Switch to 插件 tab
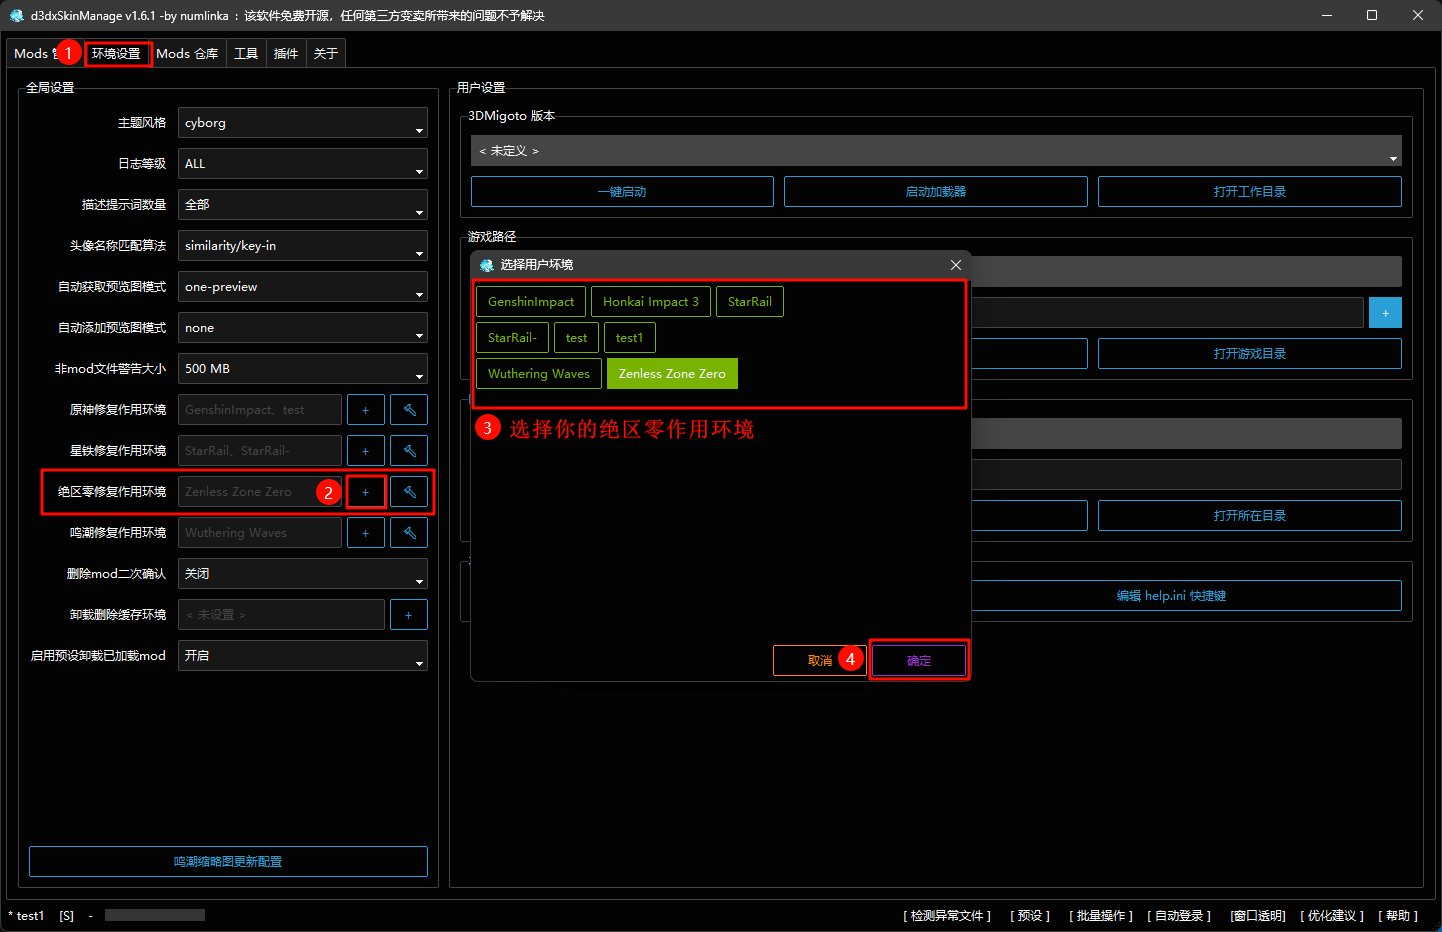1442x932 pixels. click(286, 54)
